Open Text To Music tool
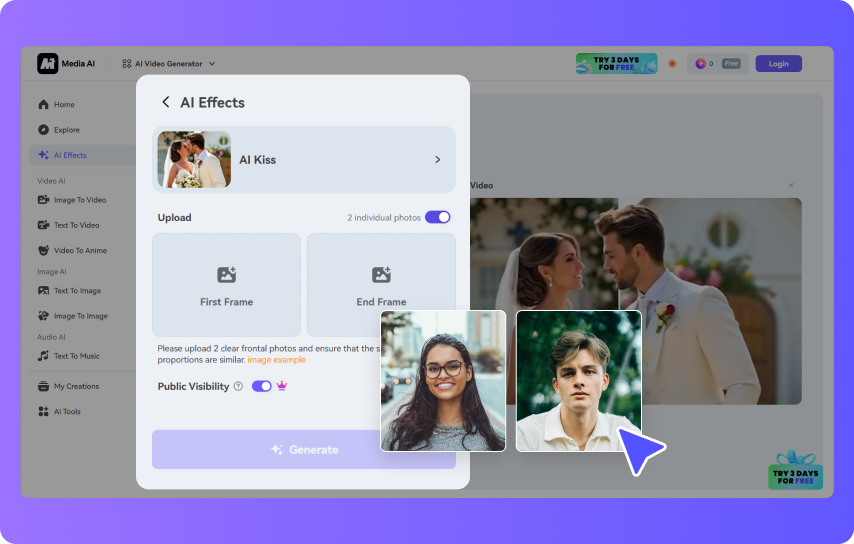Image resolution: width=854 pixels, height=544 pixels. [x=76, y=356]
